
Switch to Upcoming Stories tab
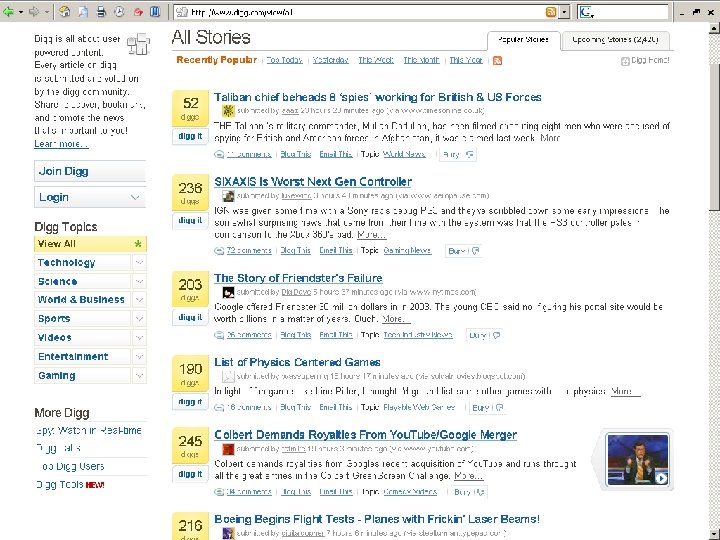tap(615, 40)
